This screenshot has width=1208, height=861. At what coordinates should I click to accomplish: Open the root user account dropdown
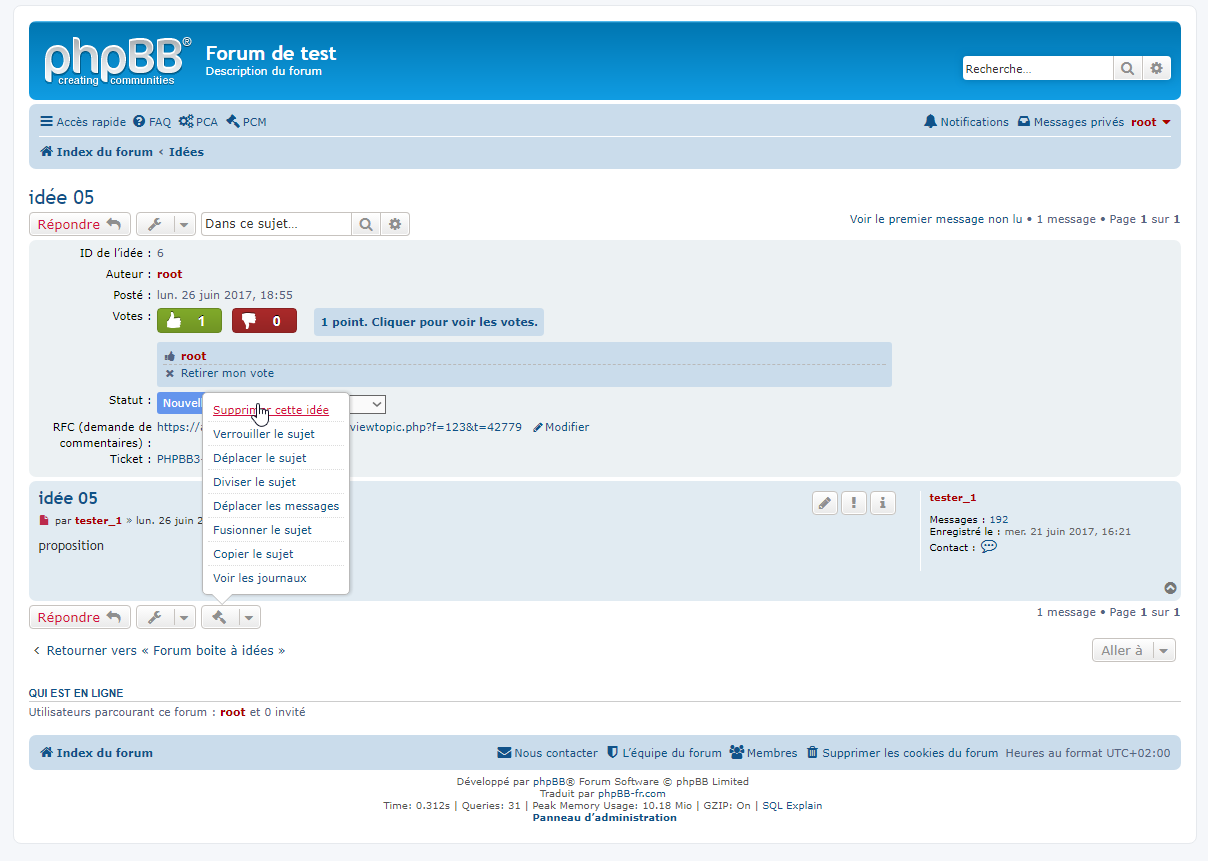[x=1150, y=122]
